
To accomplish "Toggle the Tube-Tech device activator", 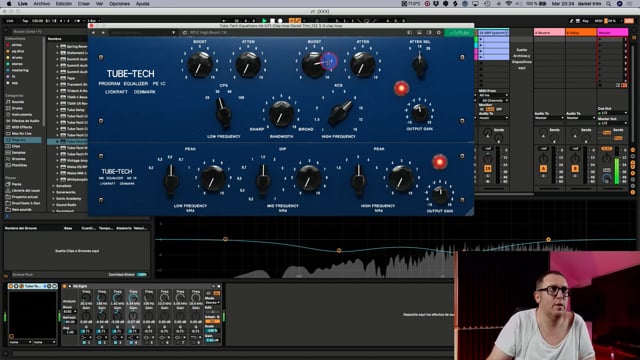I will coord(11,286).
